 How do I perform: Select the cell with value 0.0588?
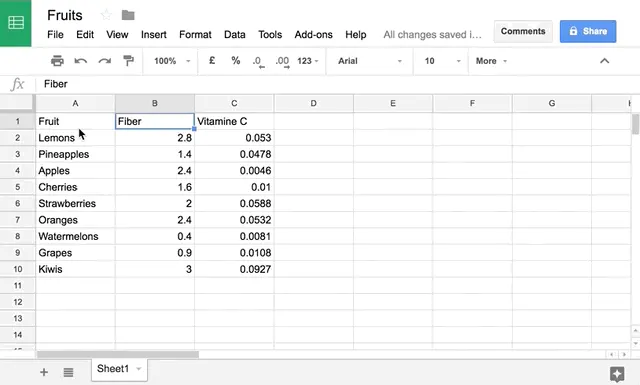tap(234, 203)
